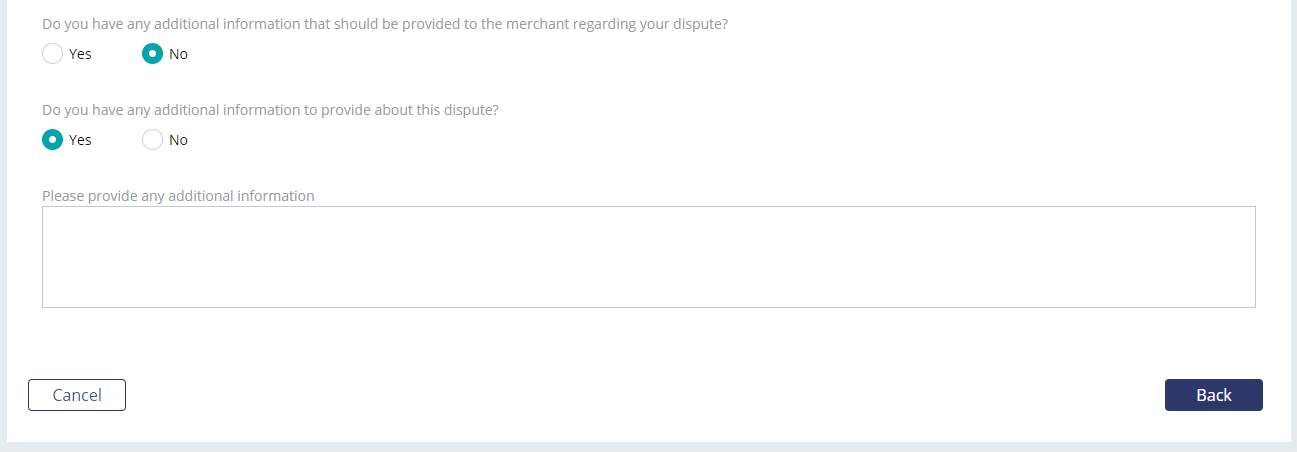
Task: Choose Yes radio for additional dispute information
Action: point(52,140)
